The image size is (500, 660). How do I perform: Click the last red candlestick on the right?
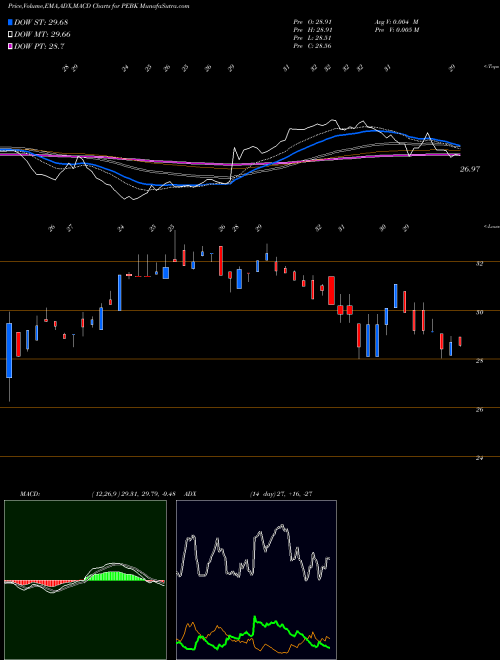(460, 341)
